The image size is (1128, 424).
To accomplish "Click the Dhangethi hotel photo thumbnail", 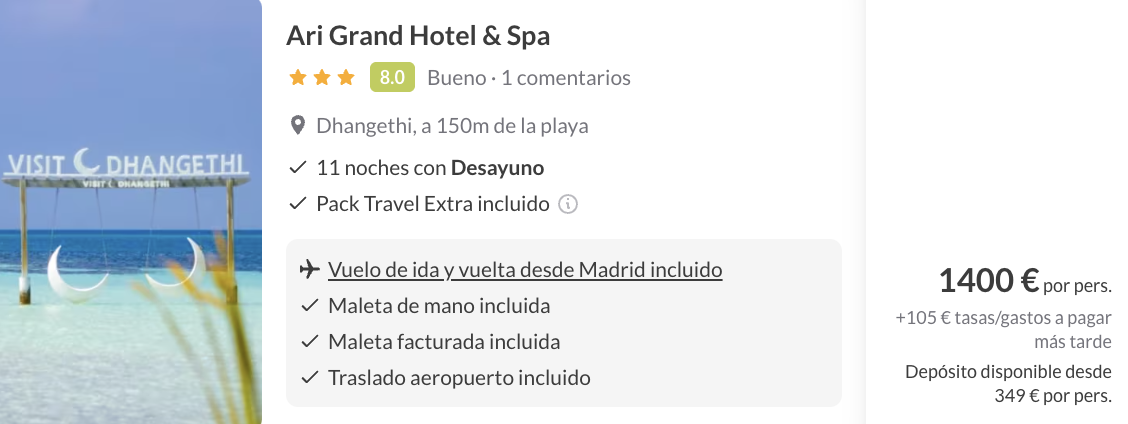I will click(130, 212).
